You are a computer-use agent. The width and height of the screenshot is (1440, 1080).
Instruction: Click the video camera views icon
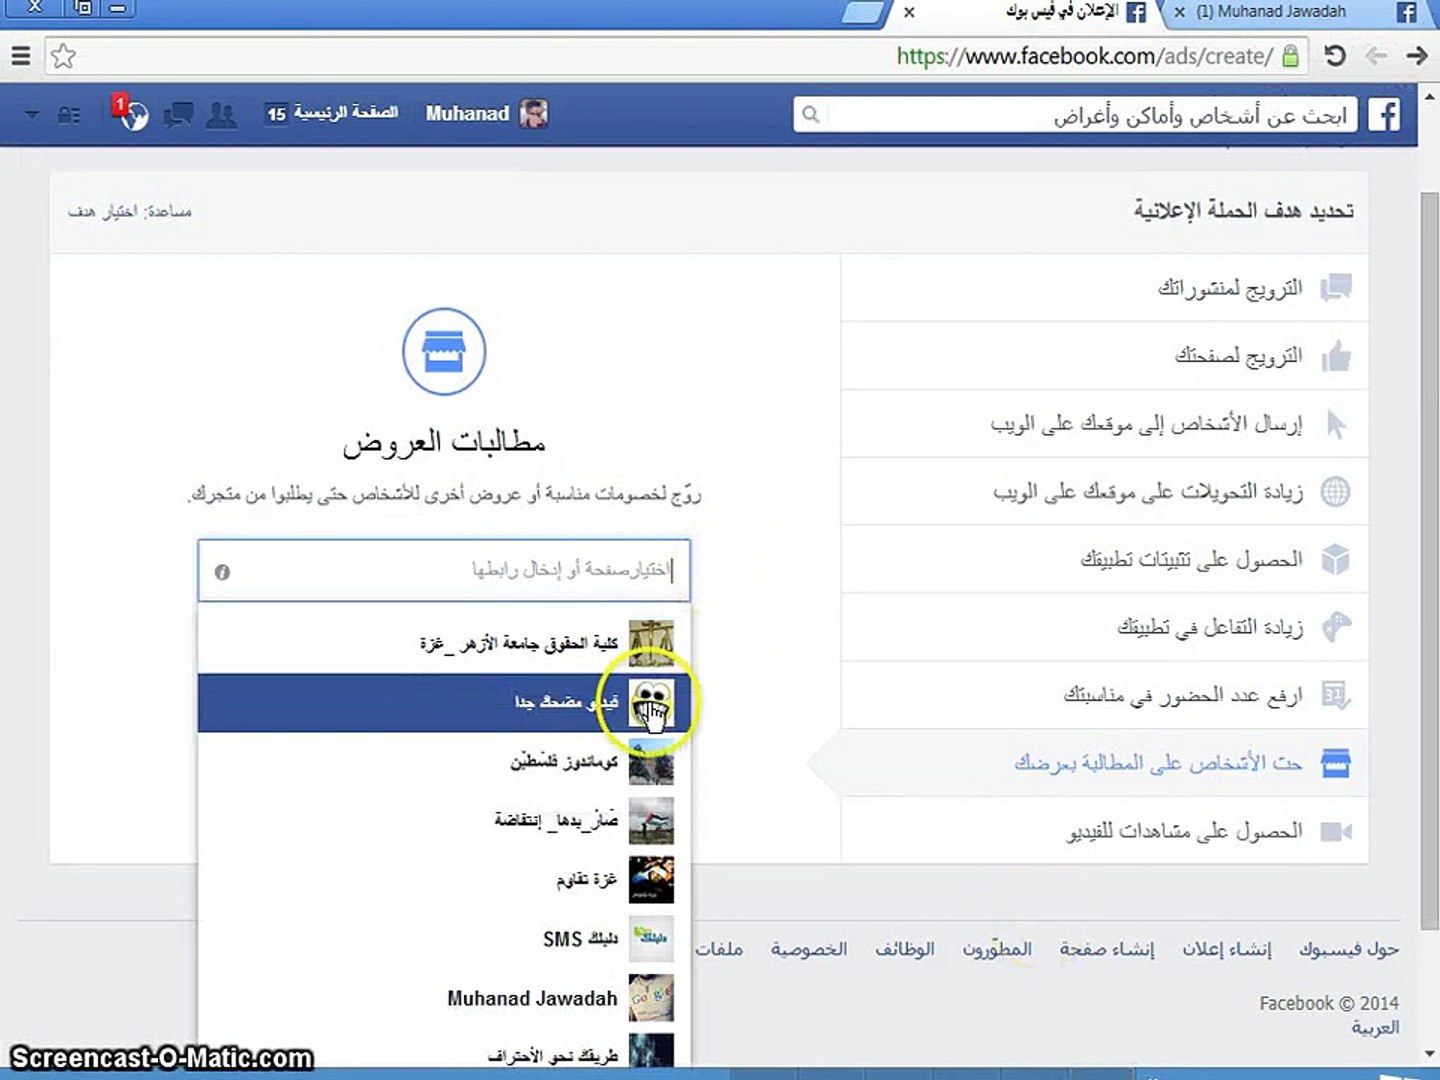click(x=1336, y=832)
